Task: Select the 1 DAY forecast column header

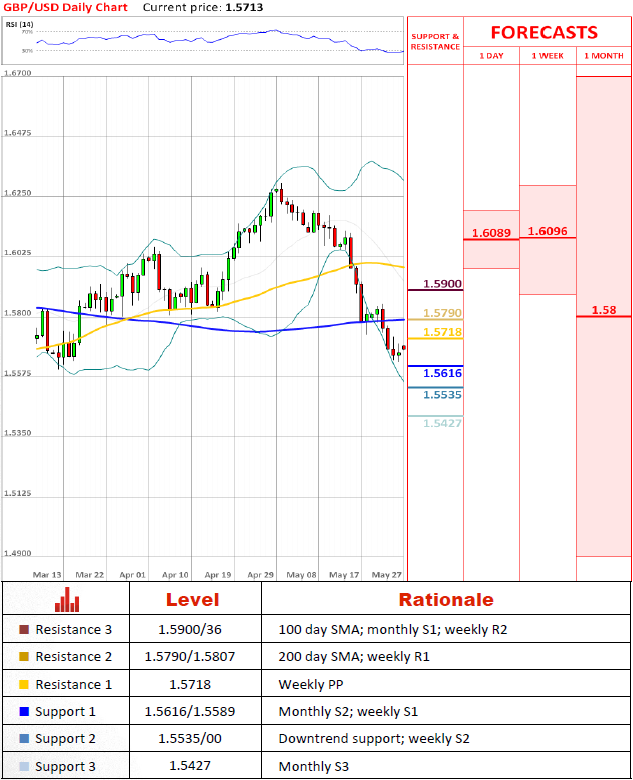Action: (x=491, y=56)
